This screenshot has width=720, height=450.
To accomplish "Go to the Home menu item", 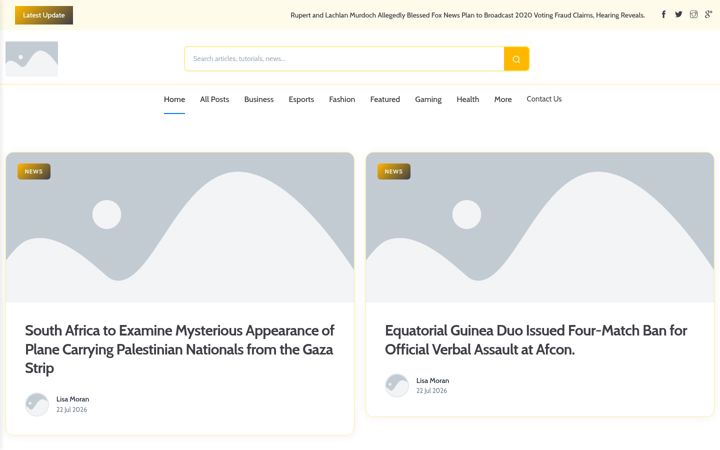I will click(174, 99).
